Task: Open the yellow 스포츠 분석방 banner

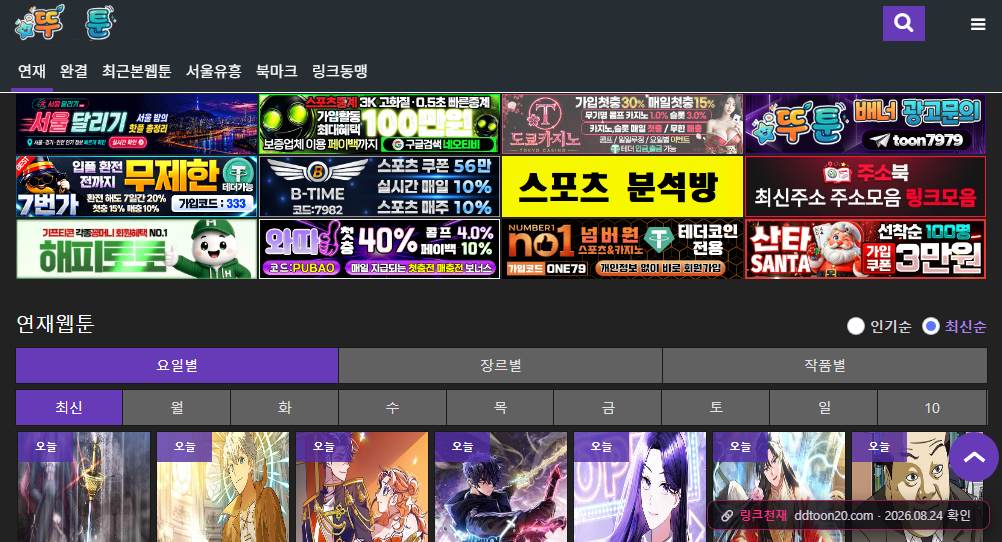Action: pos(622,187)
